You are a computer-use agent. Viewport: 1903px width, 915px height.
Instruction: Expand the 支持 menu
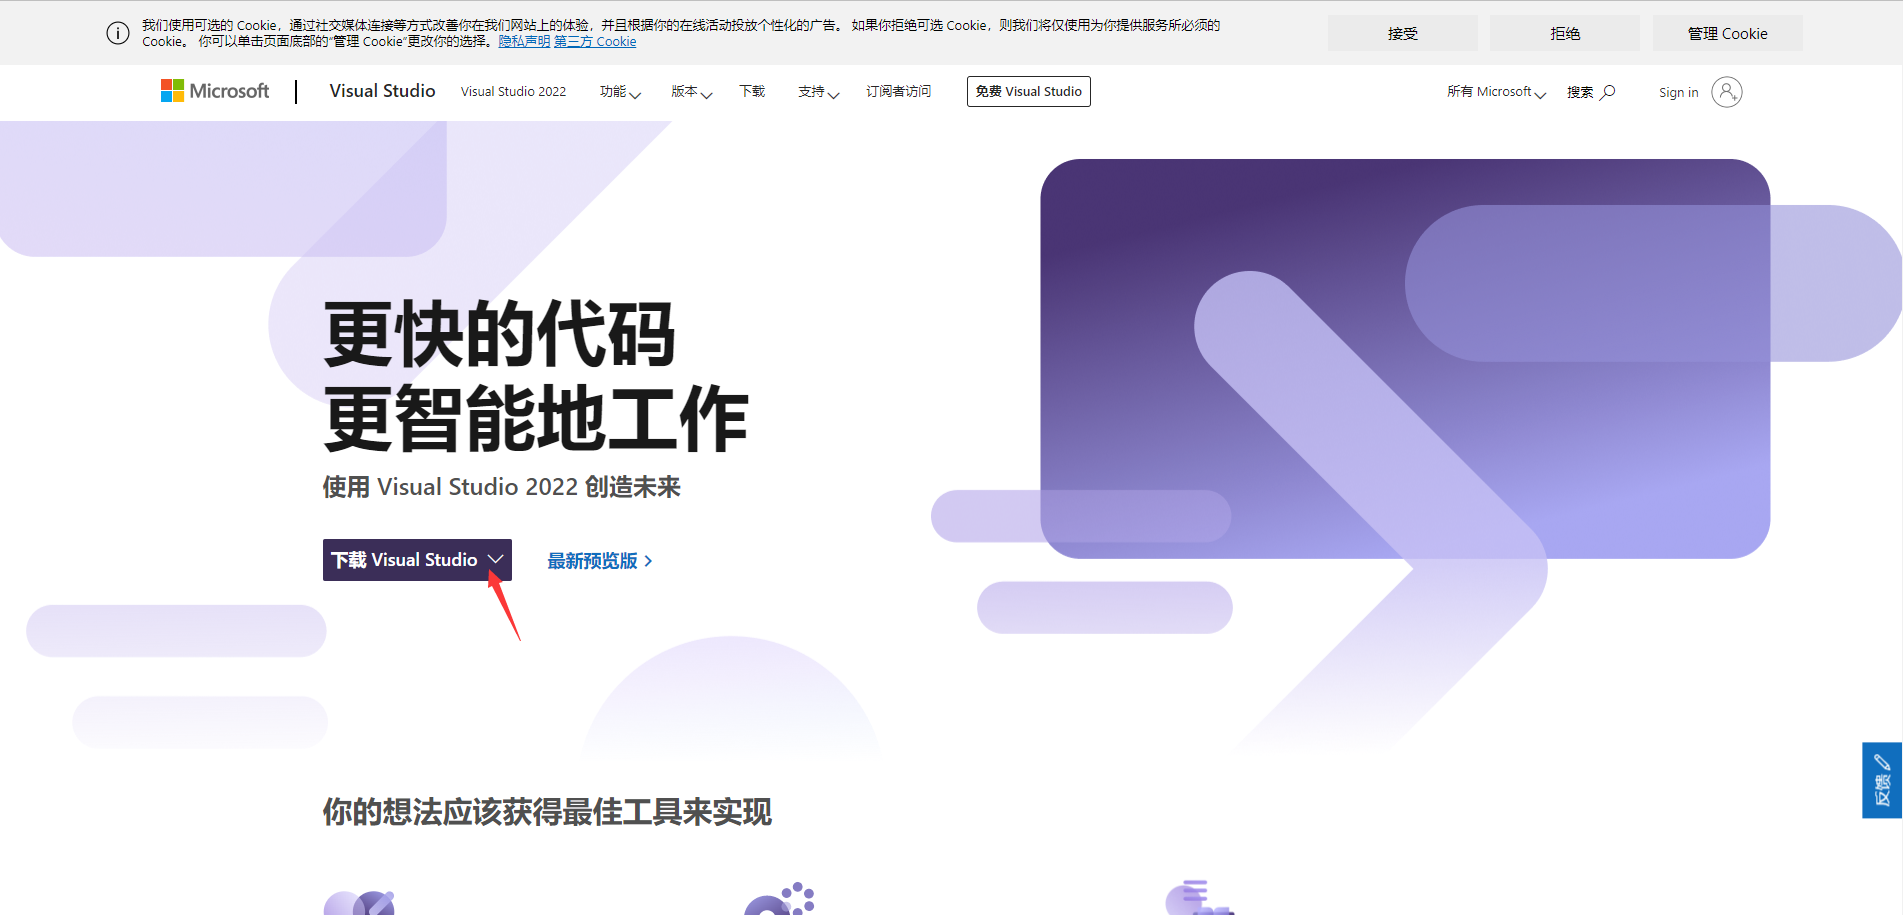click(x=818, y=92)
